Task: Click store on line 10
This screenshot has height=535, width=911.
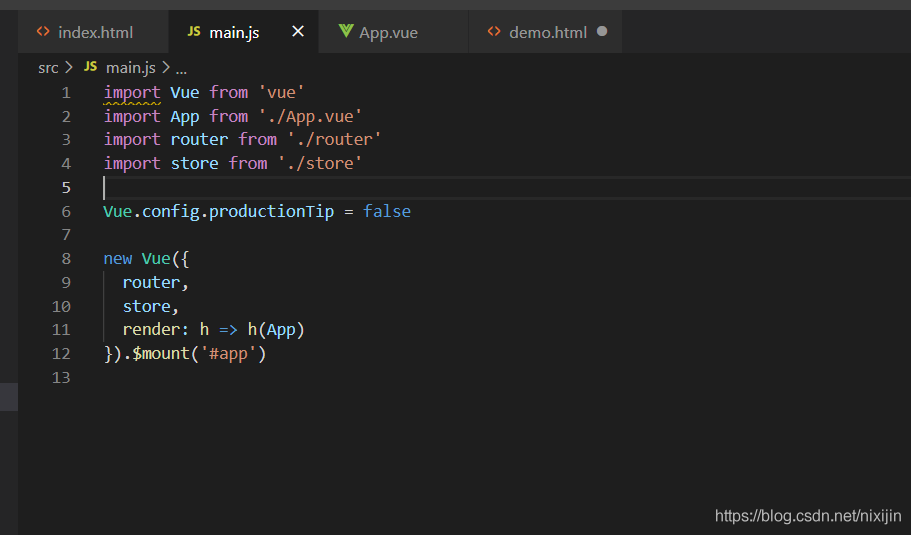Action: tap(146, 306)
